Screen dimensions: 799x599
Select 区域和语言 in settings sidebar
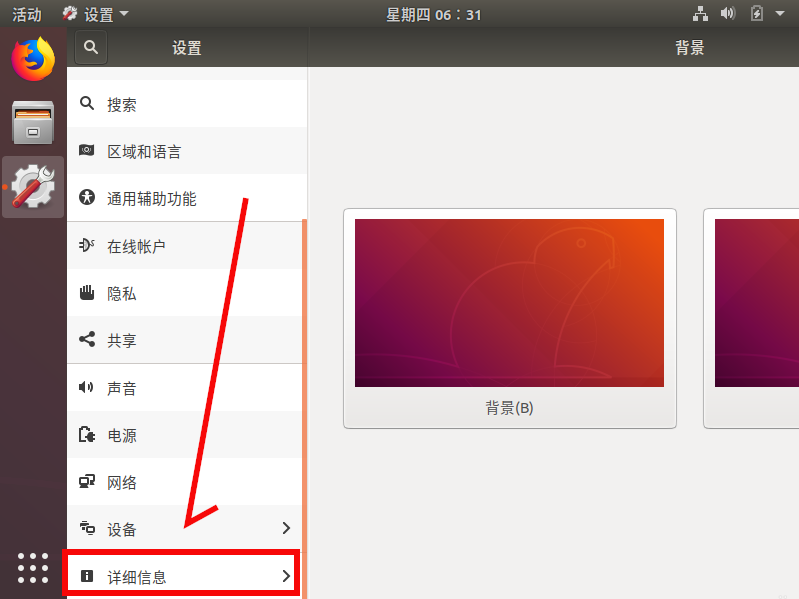tap(187, 151)
